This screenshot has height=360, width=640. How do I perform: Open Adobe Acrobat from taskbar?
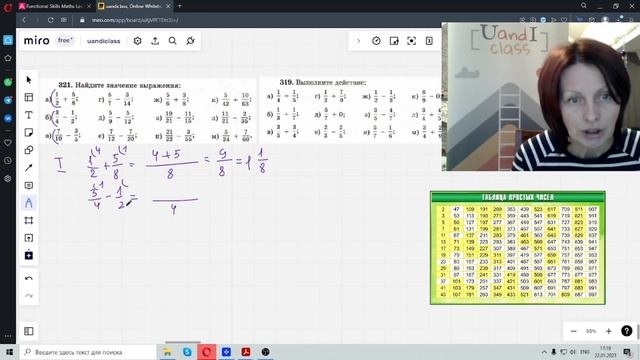[x=246, y=352]
